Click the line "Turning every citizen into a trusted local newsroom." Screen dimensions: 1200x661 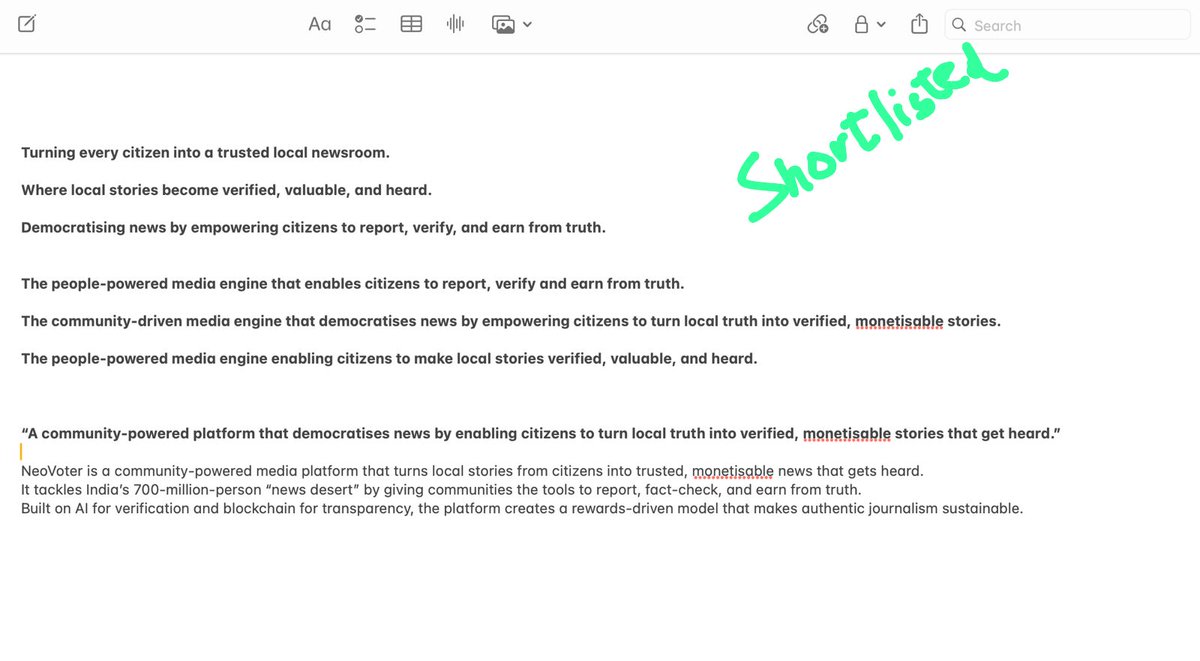click(205, 153)
